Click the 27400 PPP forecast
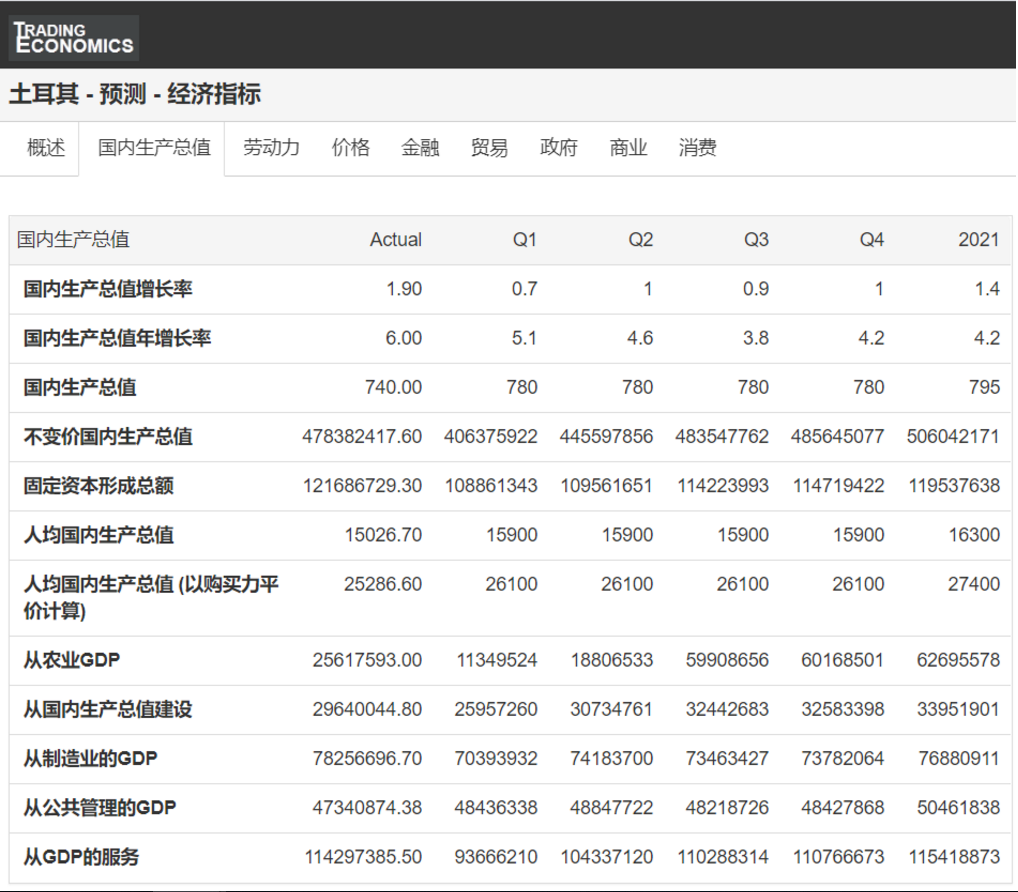 (x=974, y=585)
